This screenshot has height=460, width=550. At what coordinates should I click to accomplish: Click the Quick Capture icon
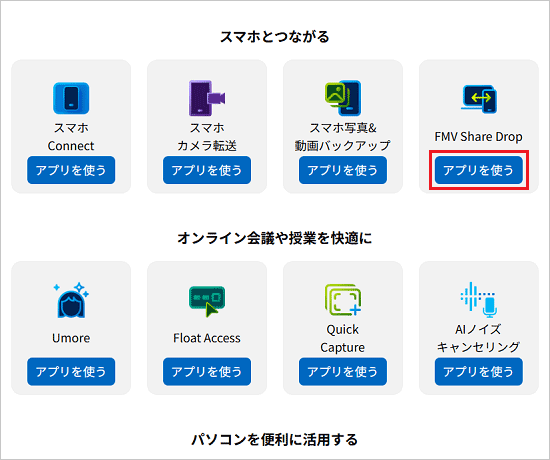tap(343, 300)
